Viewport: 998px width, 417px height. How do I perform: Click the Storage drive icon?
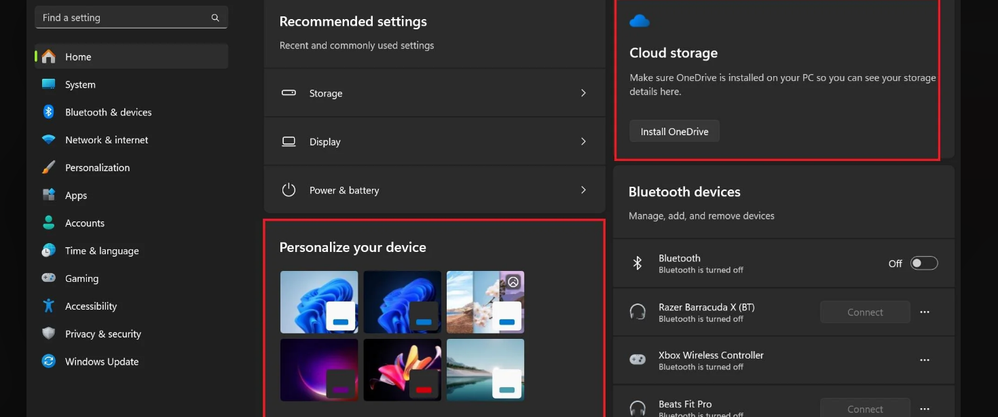(x=289, y=93)
